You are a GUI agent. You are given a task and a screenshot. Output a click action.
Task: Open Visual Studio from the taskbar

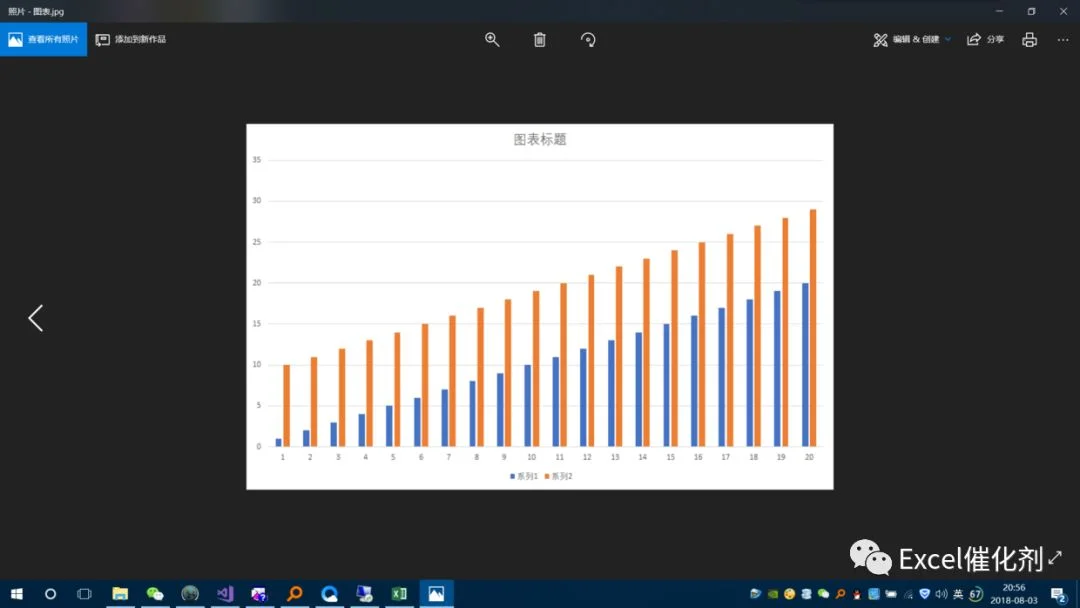pos(225,594)
